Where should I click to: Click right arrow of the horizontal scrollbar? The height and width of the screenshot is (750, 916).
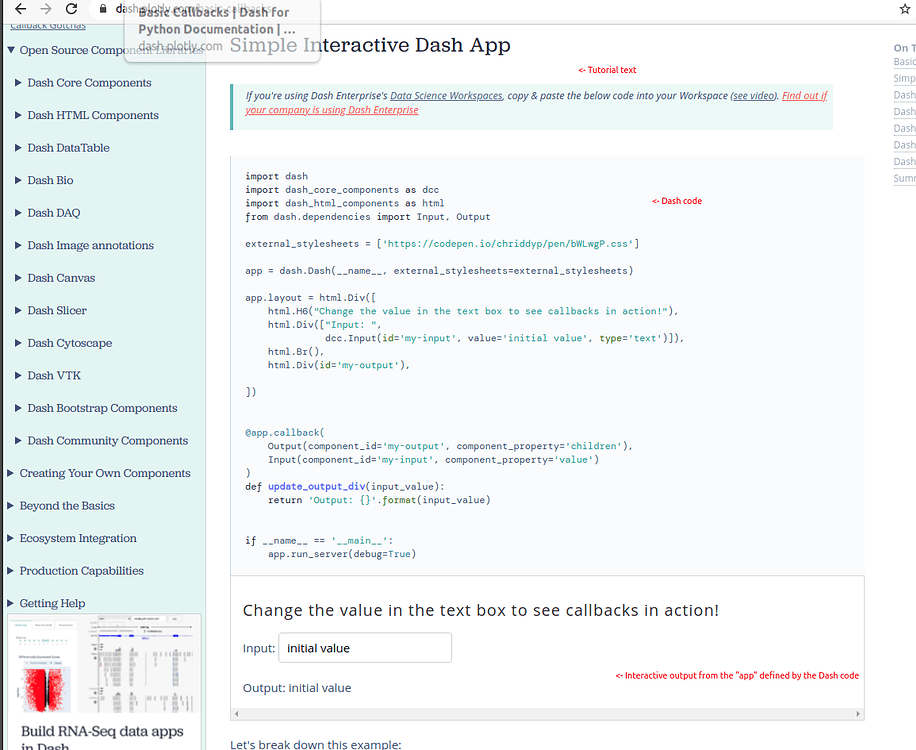(x=858, y=714)
